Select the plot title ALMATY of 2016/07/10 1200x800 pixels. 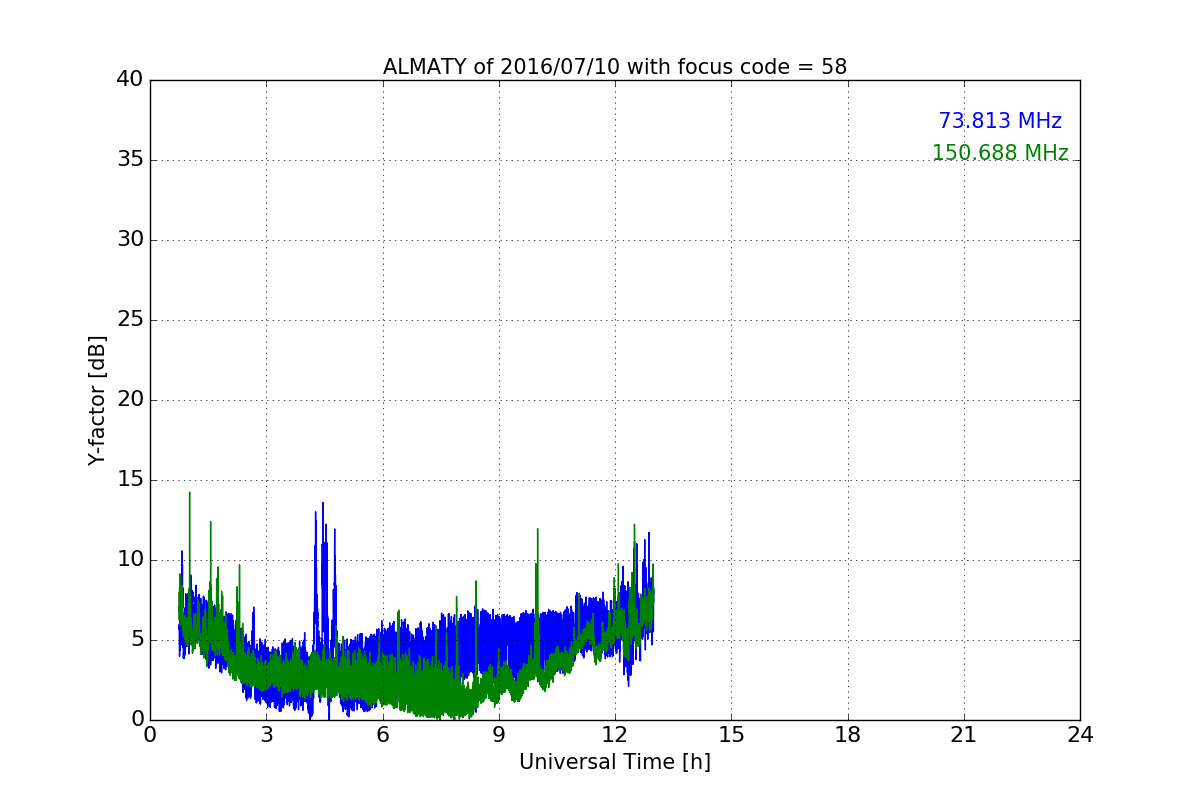click(x=615, y=67)
